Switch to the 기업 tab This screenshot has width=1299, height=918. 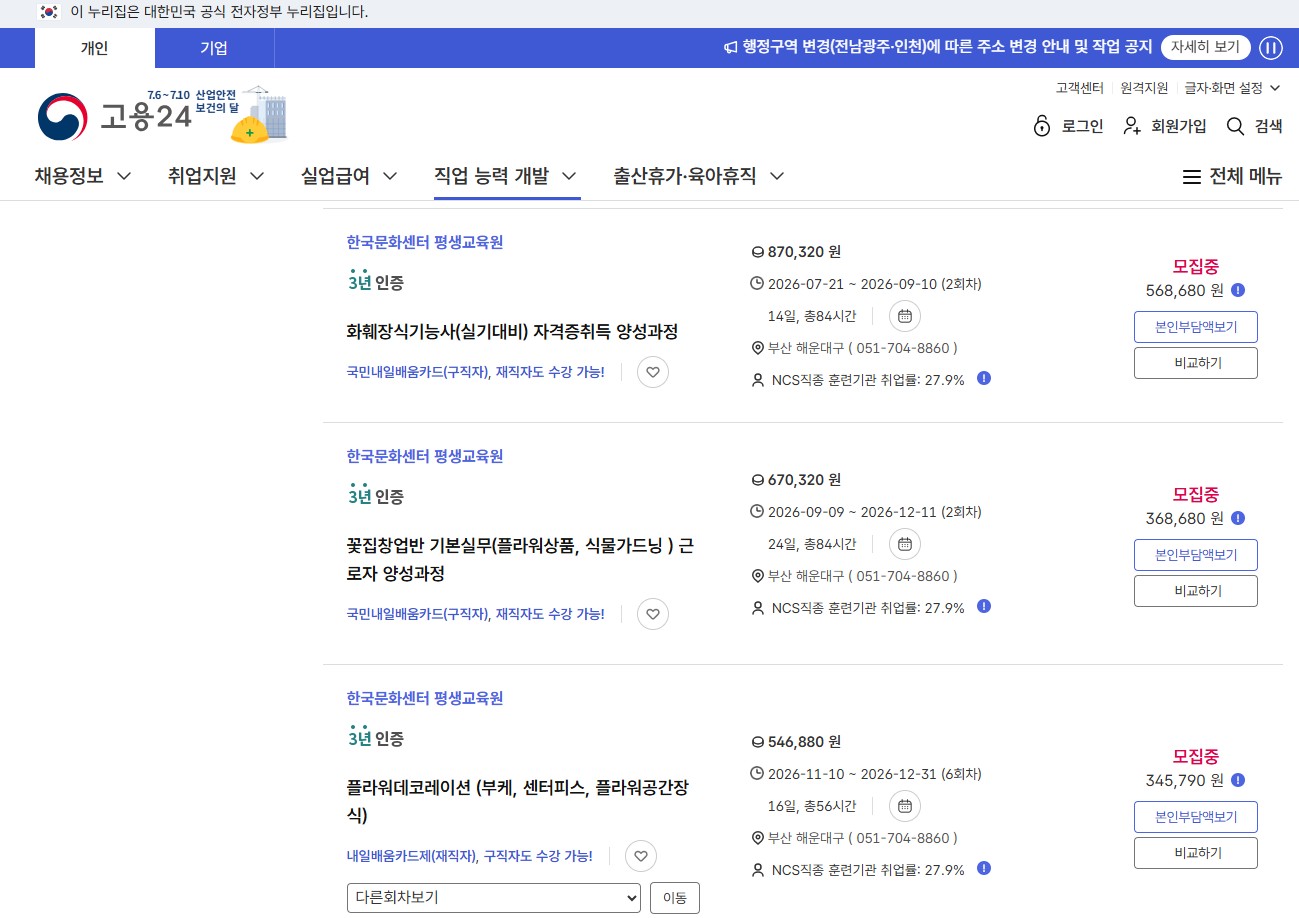coord(214,48)
